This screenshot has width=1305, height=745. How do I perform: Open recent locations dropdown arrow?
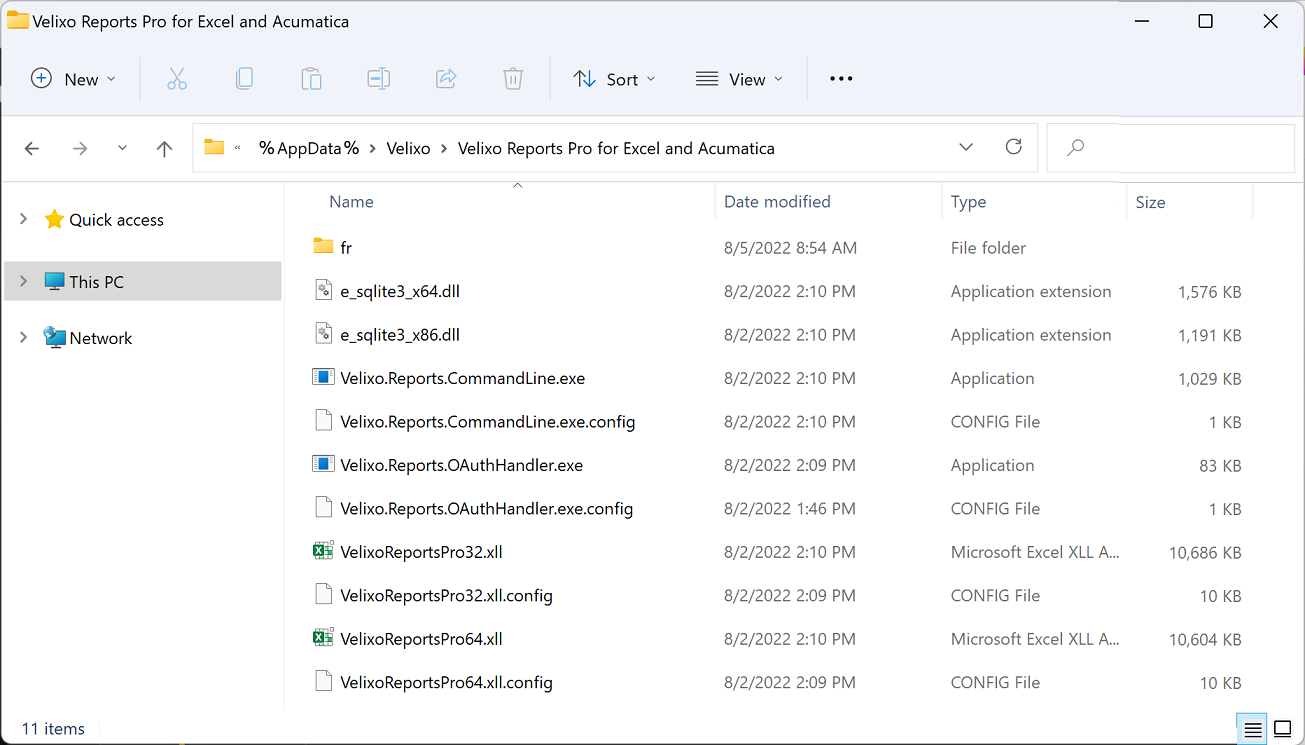coord(122,148)
